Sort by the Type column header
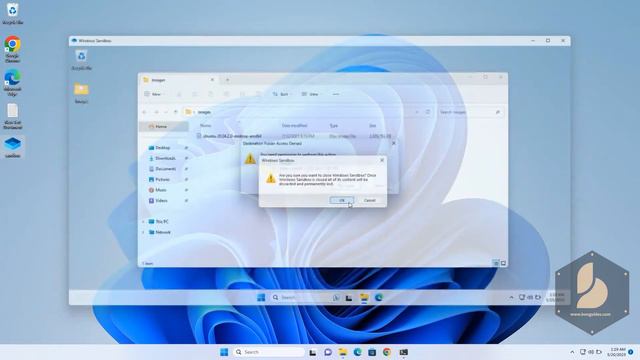 pos(334,126)
